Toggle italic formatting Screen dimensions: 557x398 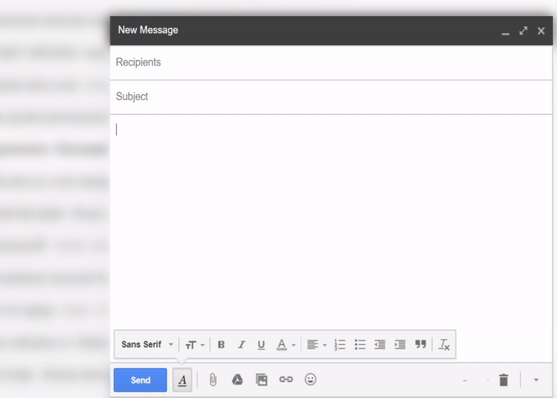pos(242,345)
